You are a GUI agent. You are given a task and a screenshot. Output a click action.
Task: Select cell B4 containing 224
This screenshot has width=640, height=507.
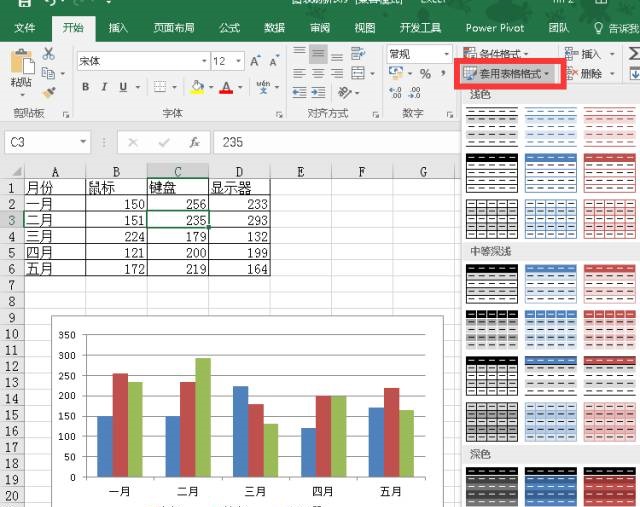[116, 236]
